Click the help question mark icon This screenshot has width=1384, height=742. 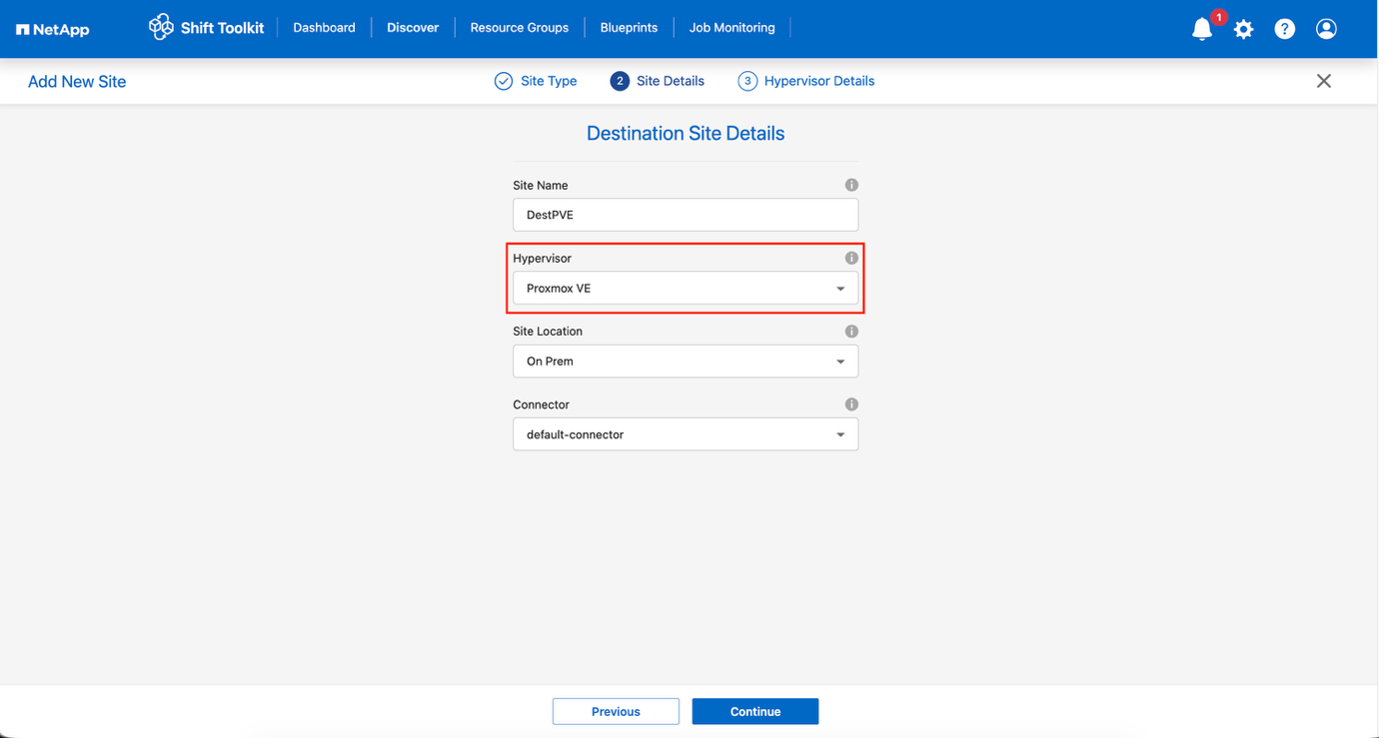tap(1284, 29)
